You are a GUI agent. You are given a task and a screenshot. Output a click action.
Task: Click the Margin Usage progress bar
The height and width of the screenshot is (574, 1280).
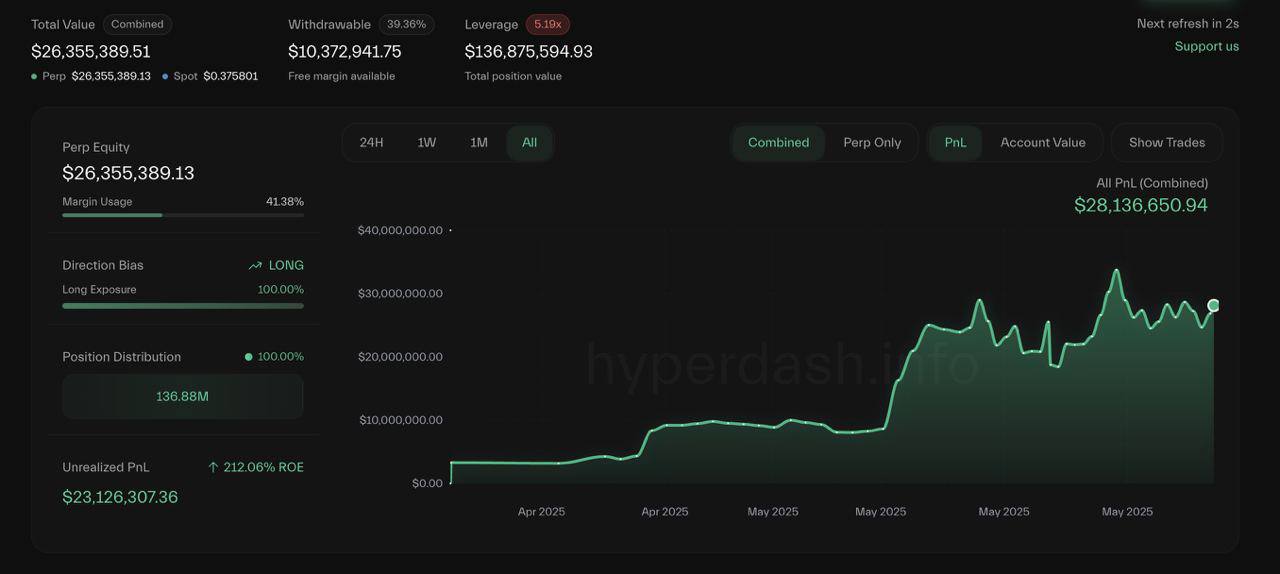click(183, 215)
